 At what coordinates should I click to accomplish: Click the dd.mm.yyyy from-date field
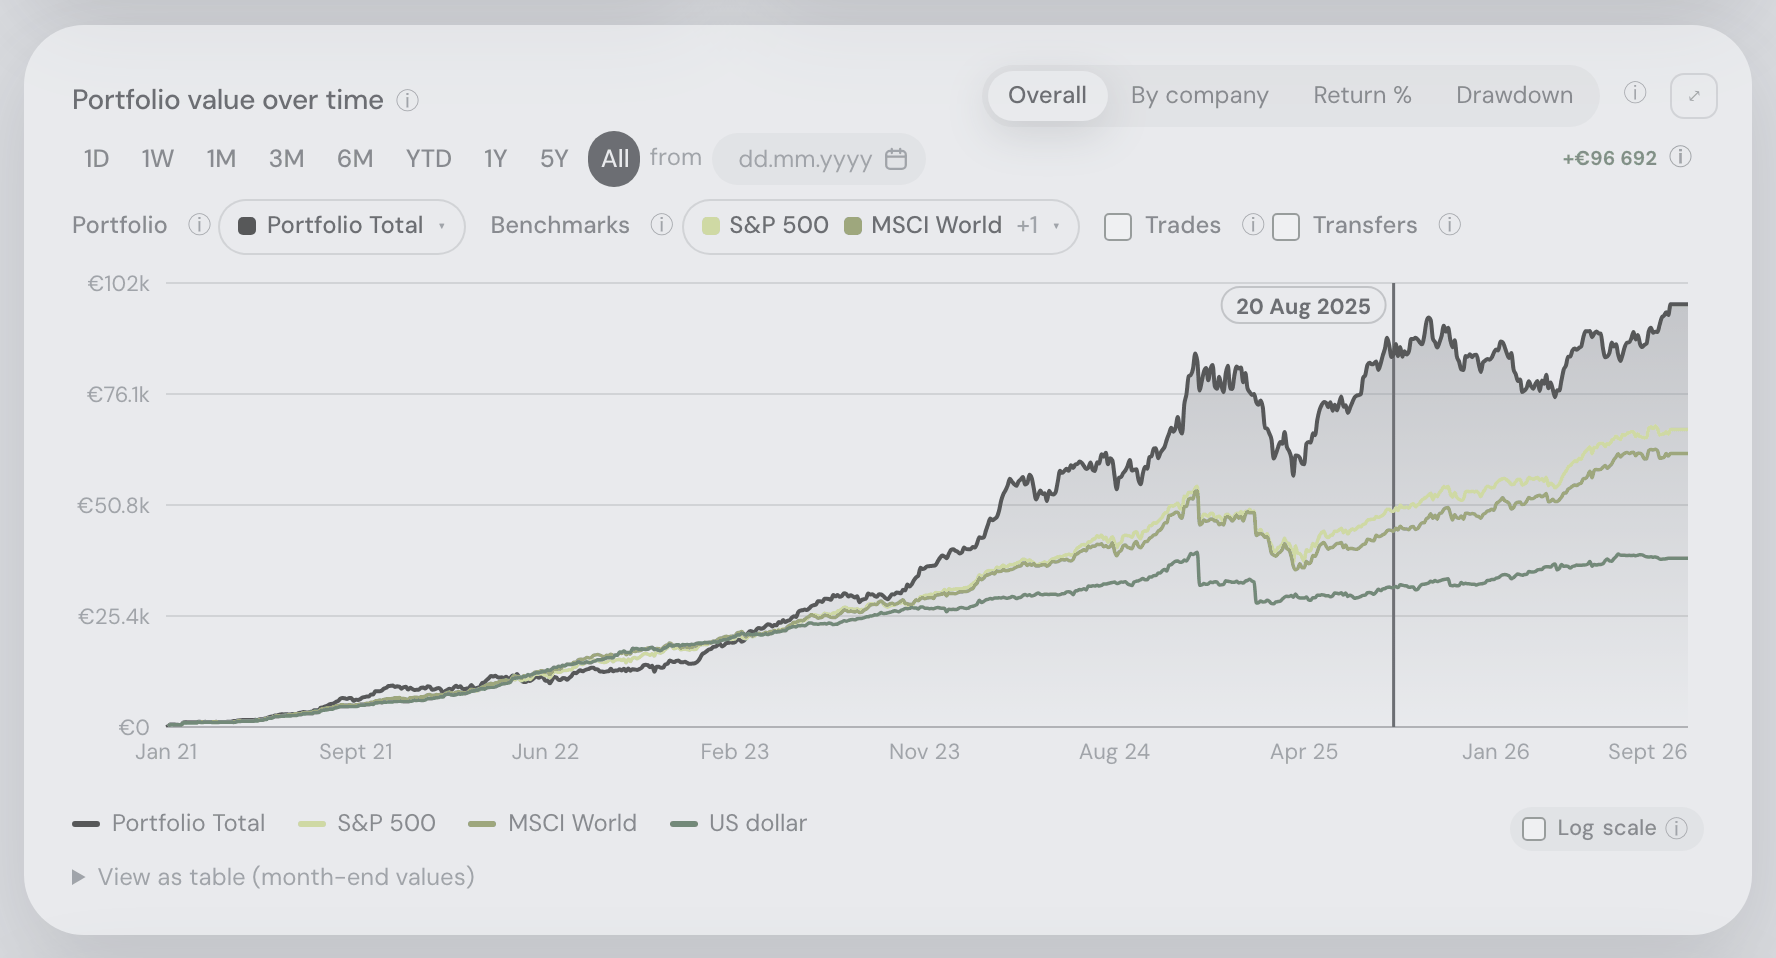pyautogui.click(x=819, y=159)
